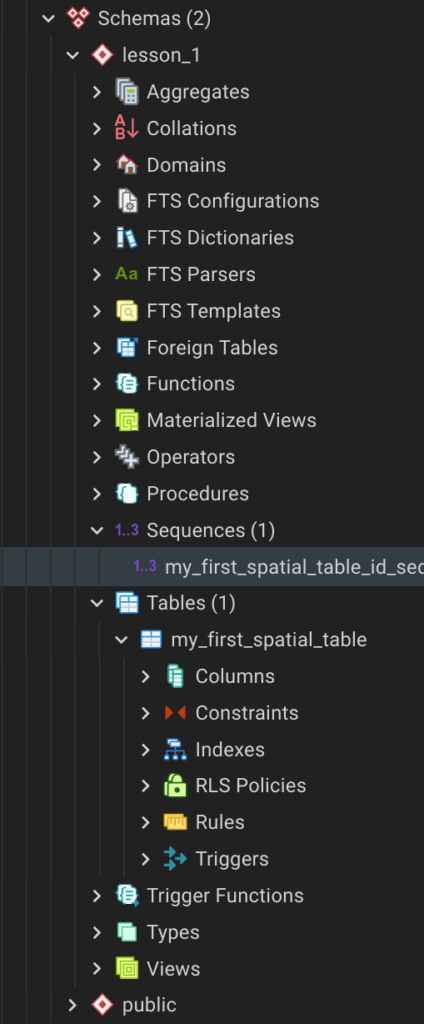This screenshot has height=1024, width=424.
Task: Click the RLS Policies padlock icon
Action: pyautogui.click(x=175, y=786)
